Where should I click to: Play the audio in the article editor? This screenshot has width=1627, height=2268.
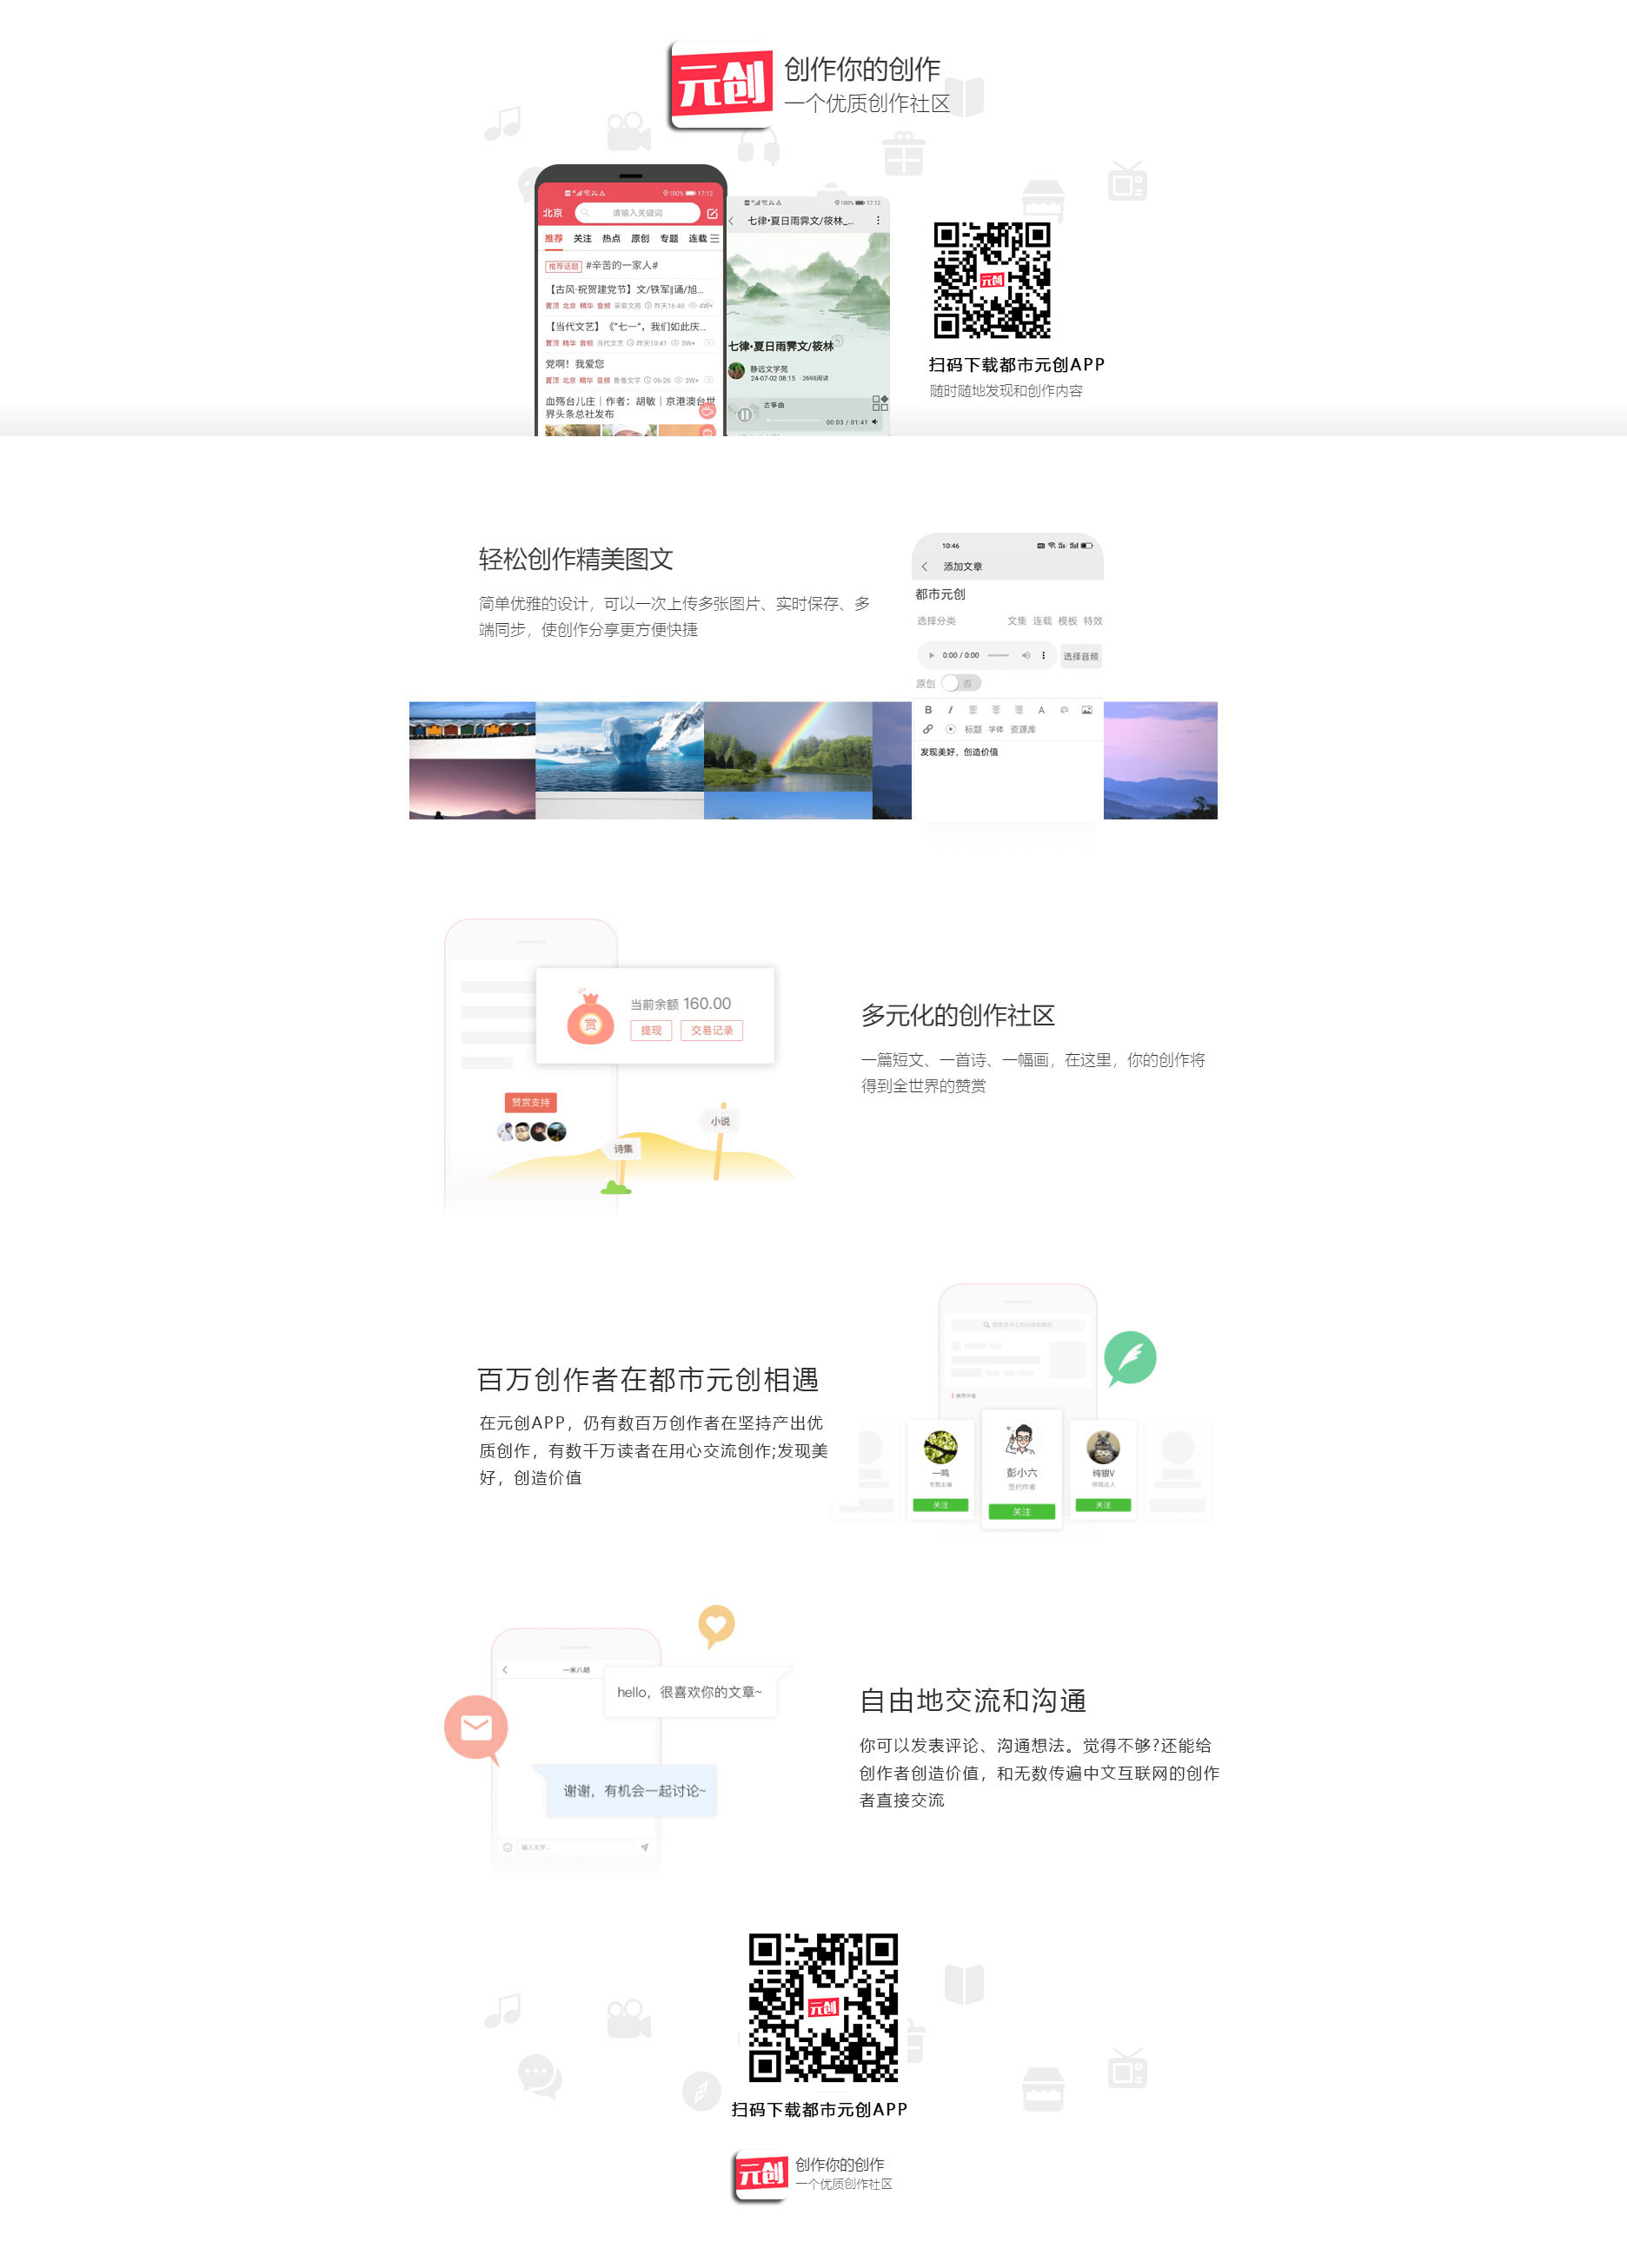pos(931,656)
